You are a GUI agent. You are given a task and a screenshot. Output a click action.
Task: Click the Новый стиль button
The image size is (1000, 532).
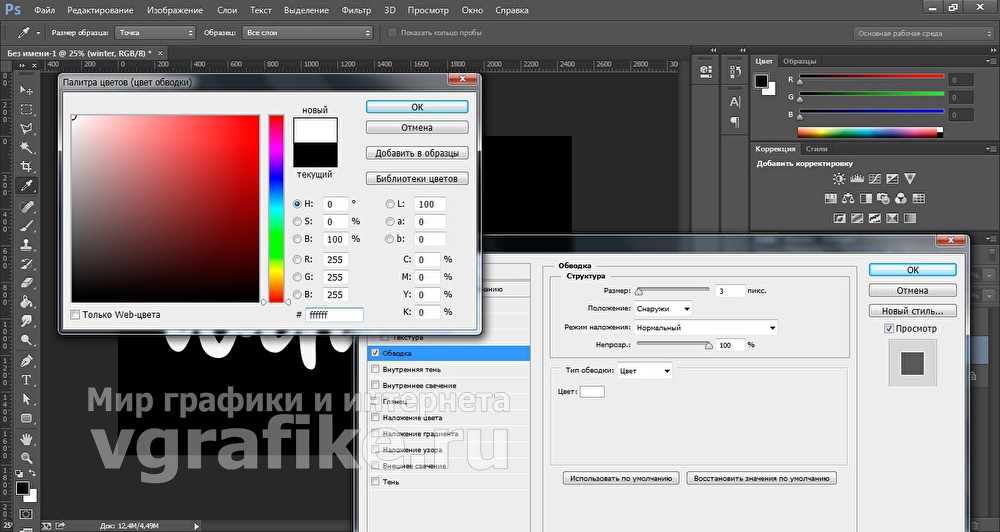[x=913, y=311]
